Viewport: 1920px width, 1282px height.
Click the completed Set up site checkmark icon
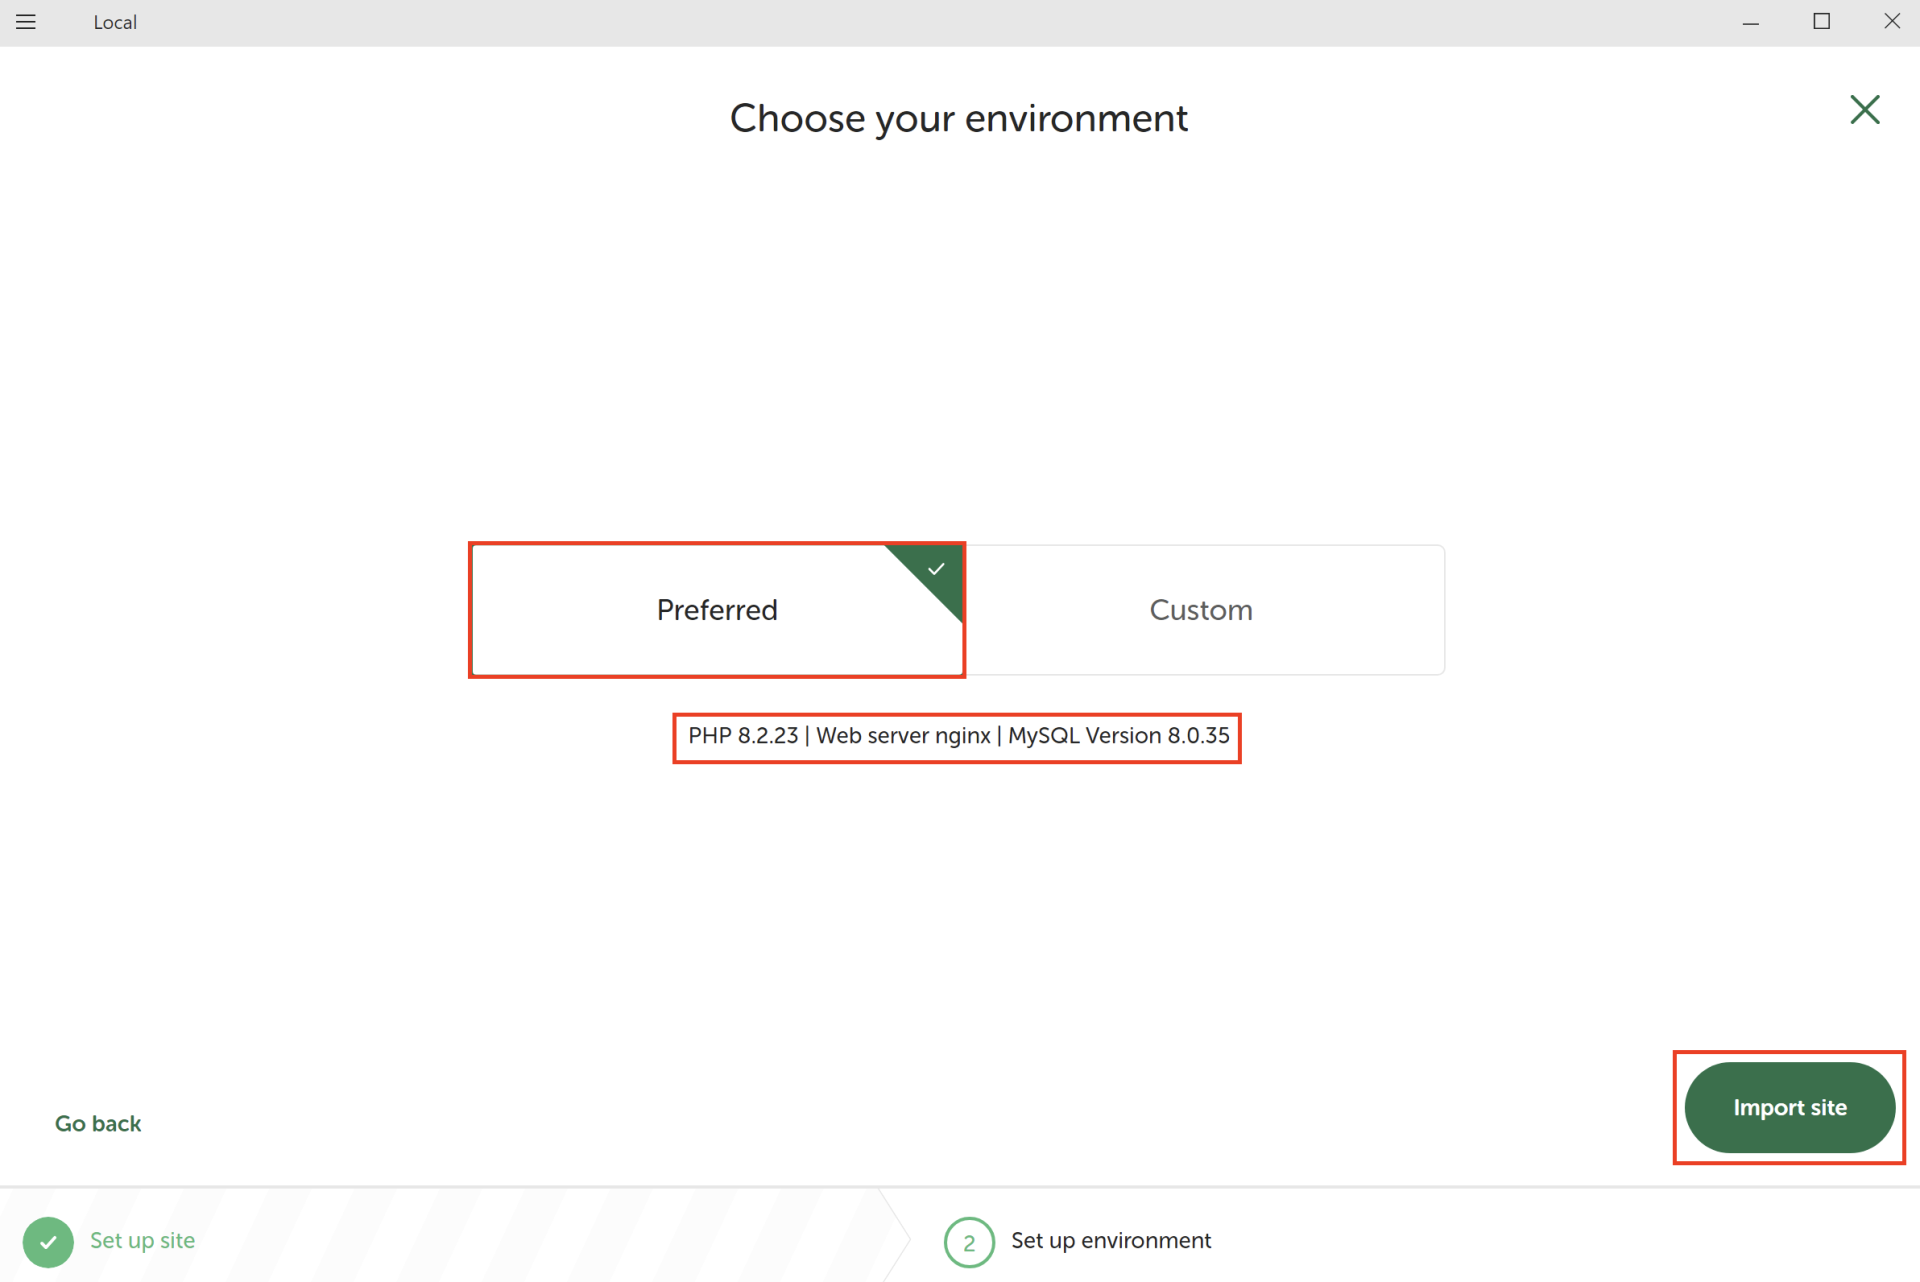point(48,1241)
